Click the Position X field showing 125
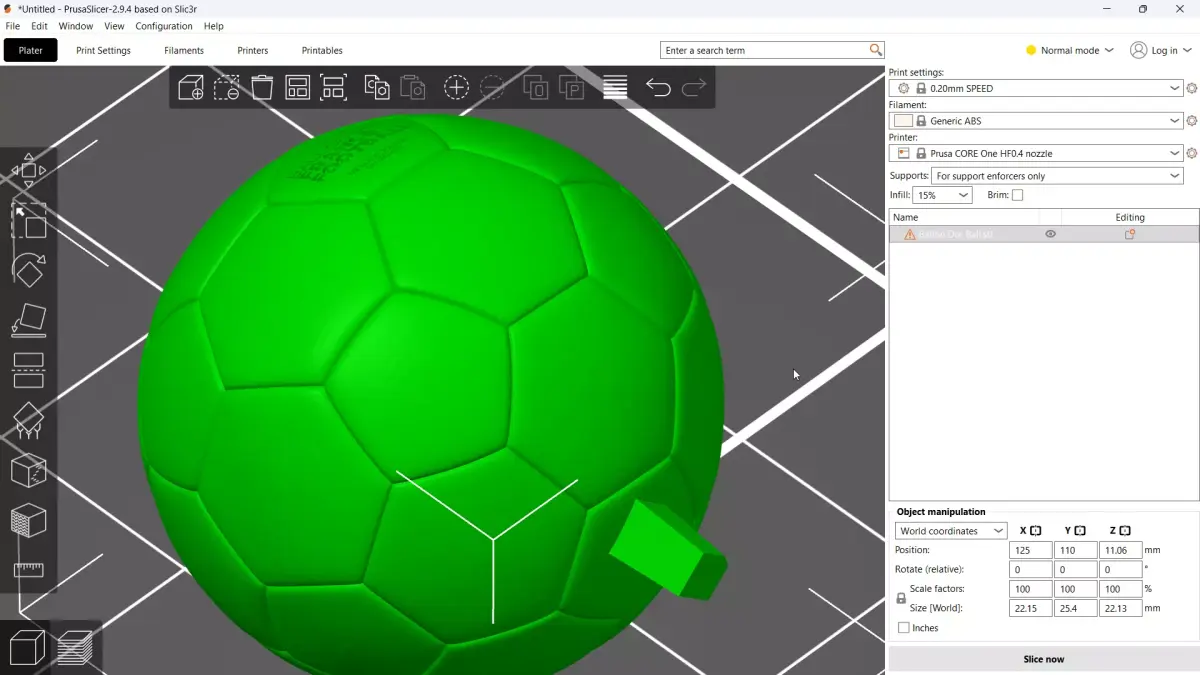1200x675 pixels. coord(1030,550)
